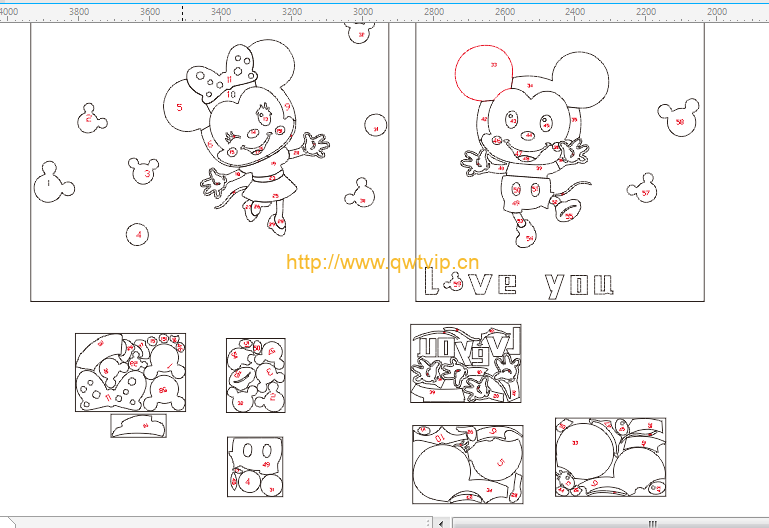Select the mouse-head shape numbered 3
The width and height of the screenshot is (769, 528).
(x=144, y=171)
